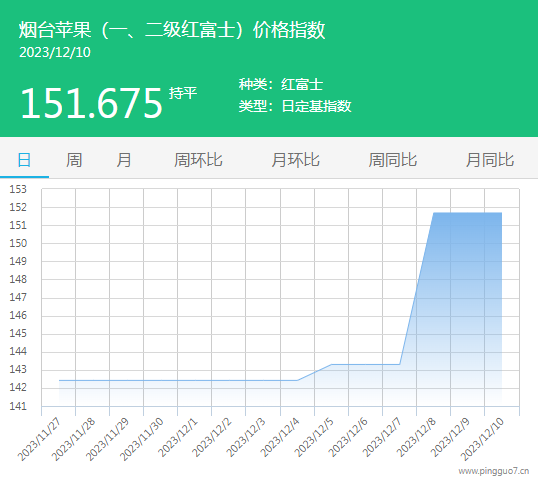
Task: Click the 类型: 日定基指数 label
Action: pyautogui.click(x=295, y=106)
